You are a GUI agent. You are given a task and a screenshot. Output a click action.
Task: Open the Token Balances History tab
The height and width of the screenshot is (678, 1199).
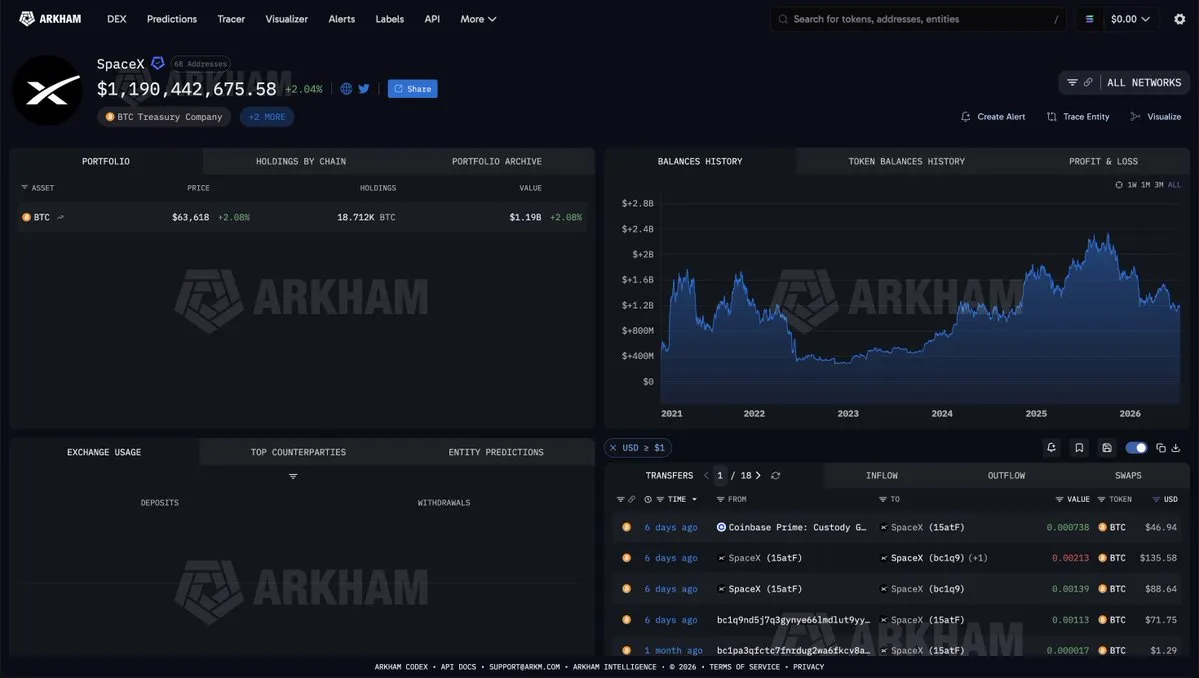(906, 161)
